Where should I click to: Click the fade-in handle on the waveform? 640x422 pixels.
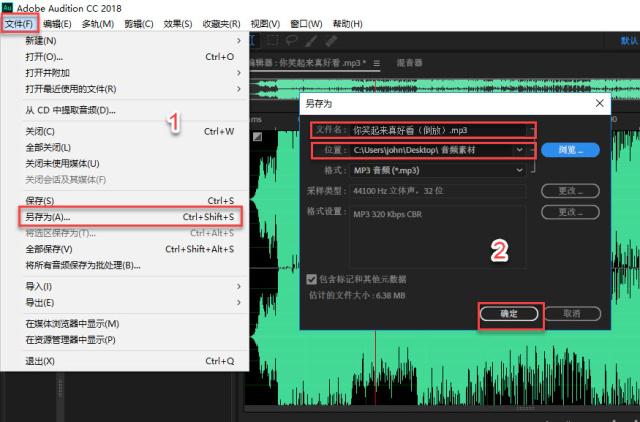coord(257,137)
